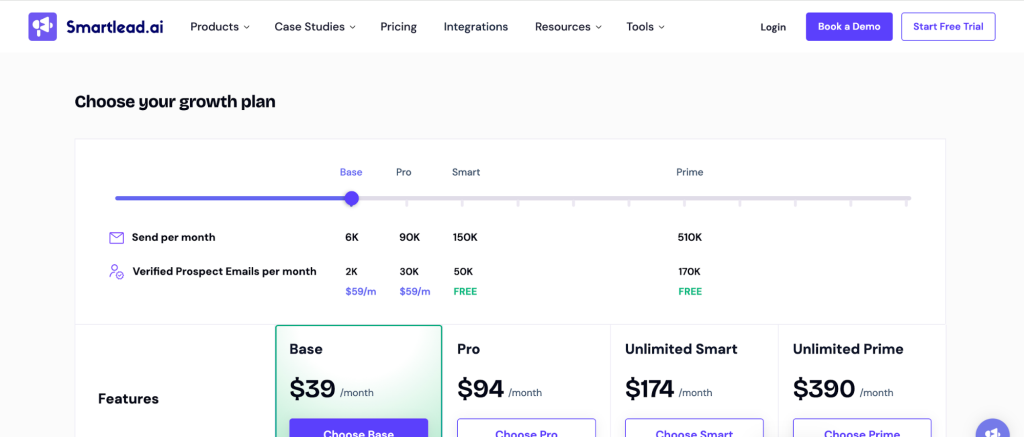Click the Choose Smart button
The height and width of the screenshot is (437, 1024).
click(694, 428)
